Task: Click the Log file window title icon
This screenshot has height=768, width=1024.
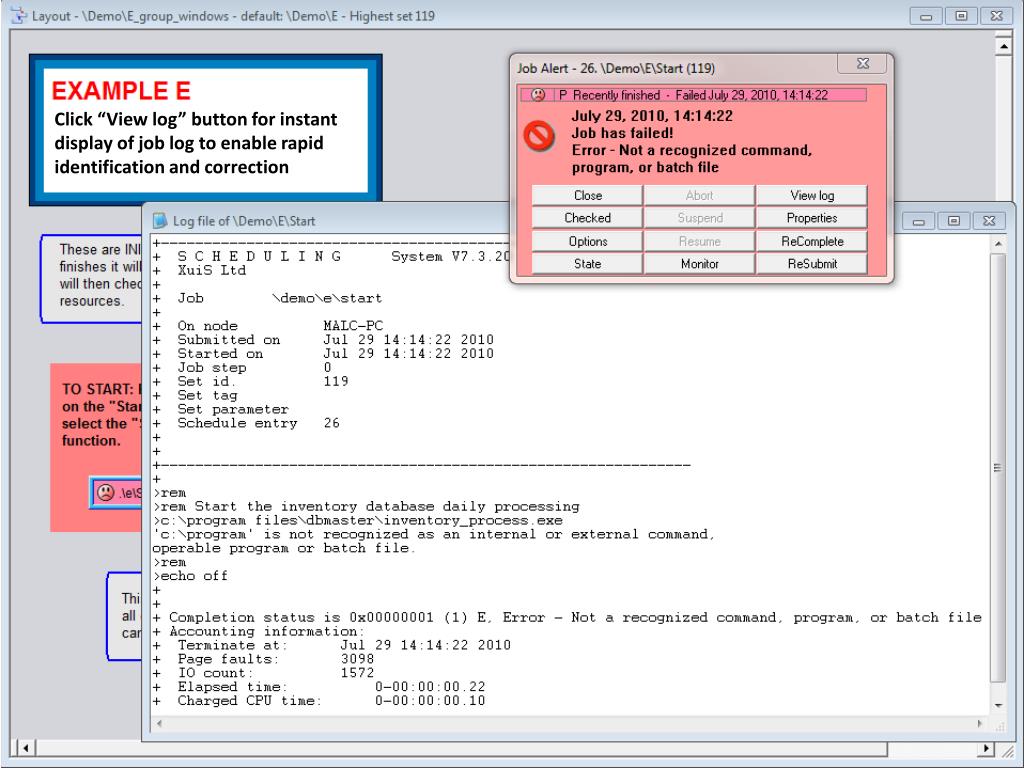Action: click(x=159, y=221)
